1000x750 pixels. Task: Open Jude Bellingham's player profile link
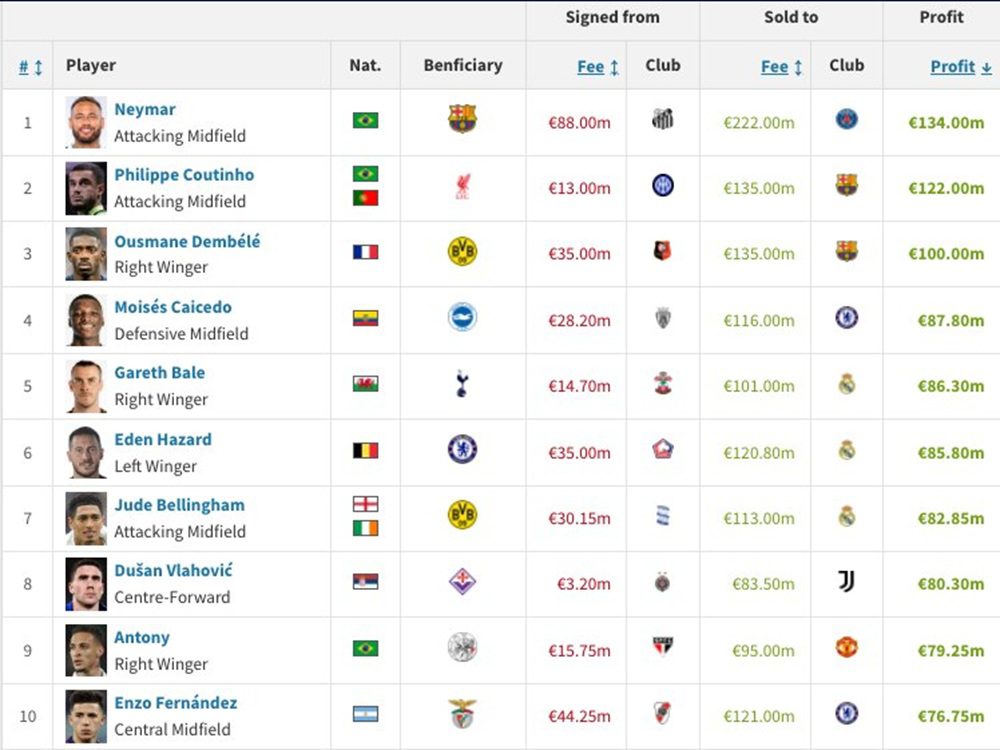point(179,505)
